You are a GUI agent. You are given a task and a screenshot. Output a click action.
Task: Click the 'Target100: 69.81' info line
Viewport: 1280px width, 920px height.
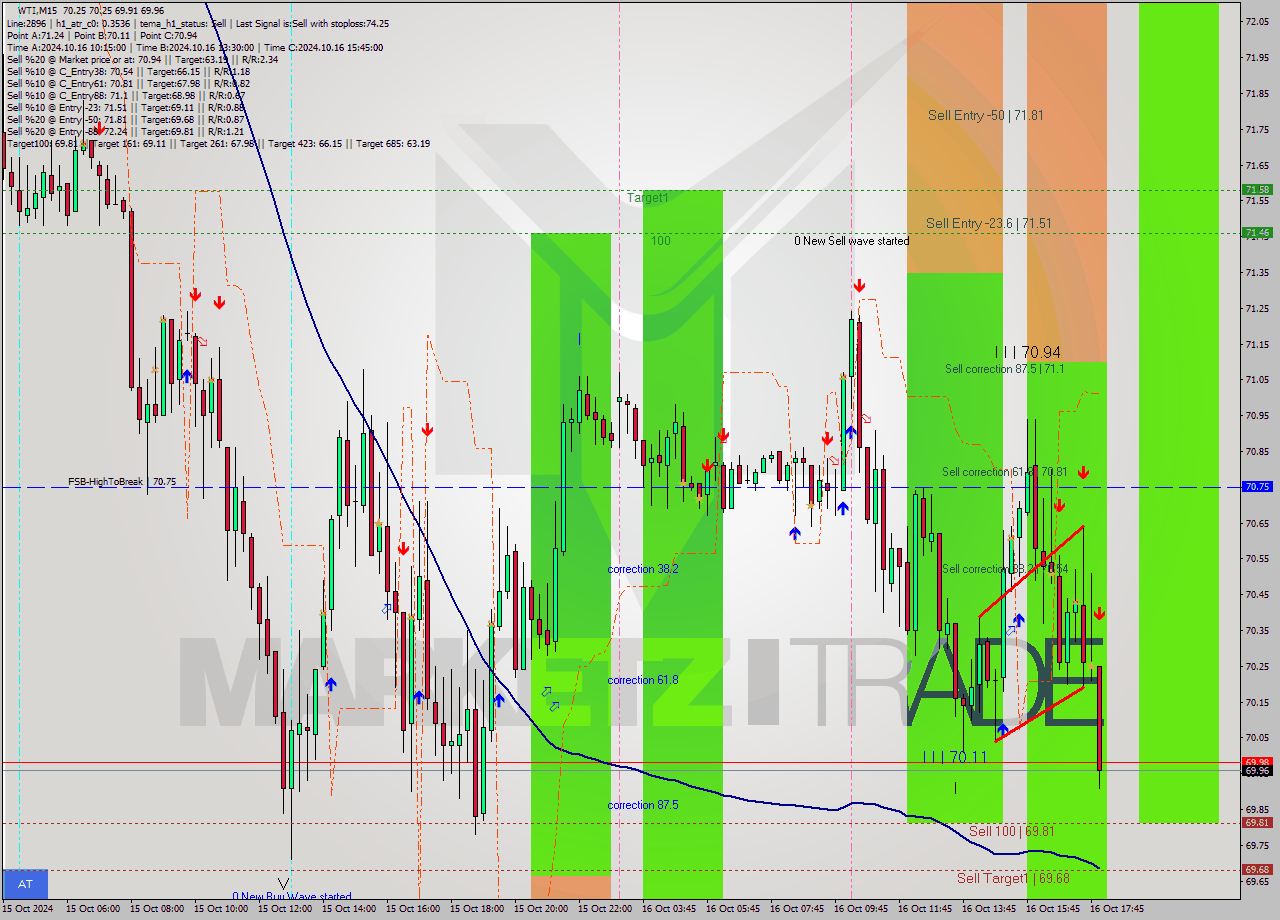[x=41, y=144]
